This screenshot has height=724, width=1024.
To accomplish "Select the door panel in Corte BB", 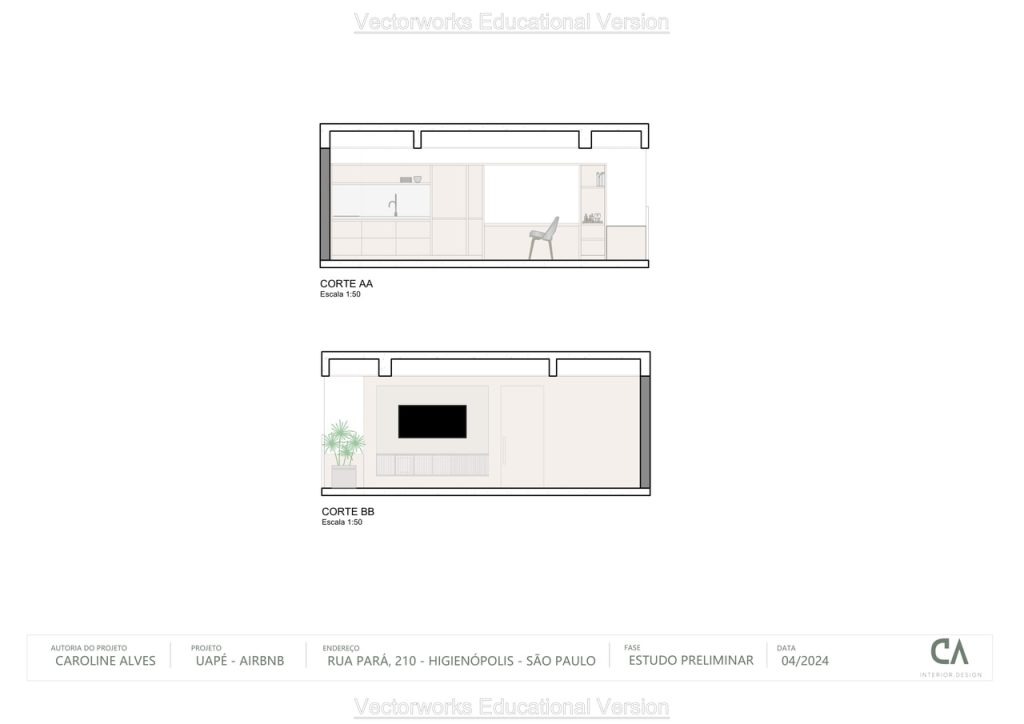I will coord(522,436).
